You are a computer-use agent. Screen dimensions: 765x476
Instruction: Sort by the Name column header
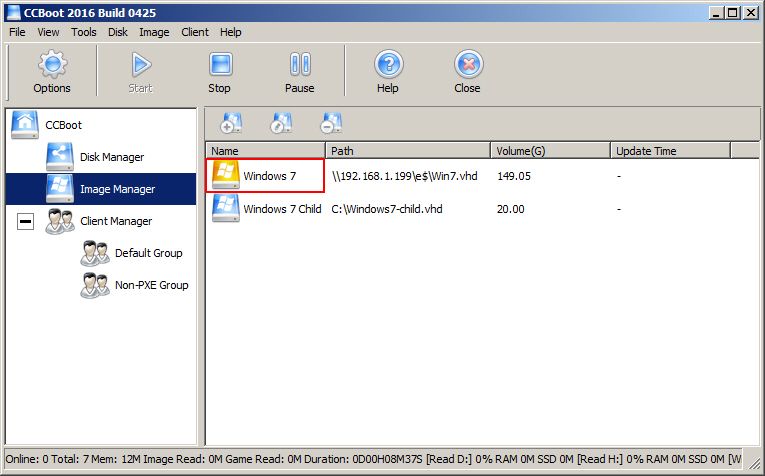pyautogui.click(x=265, y=151)
